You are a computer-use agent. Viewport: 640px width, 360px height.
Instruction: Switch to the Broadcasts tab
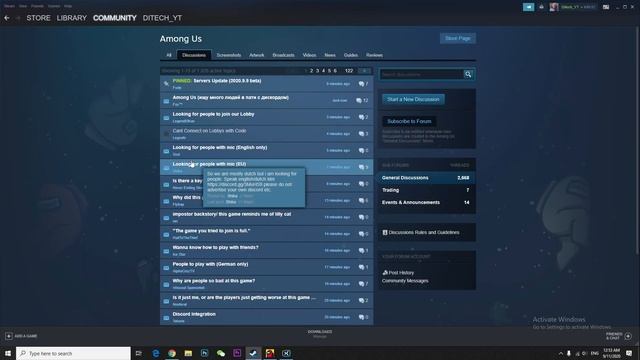tap(283, 55)
